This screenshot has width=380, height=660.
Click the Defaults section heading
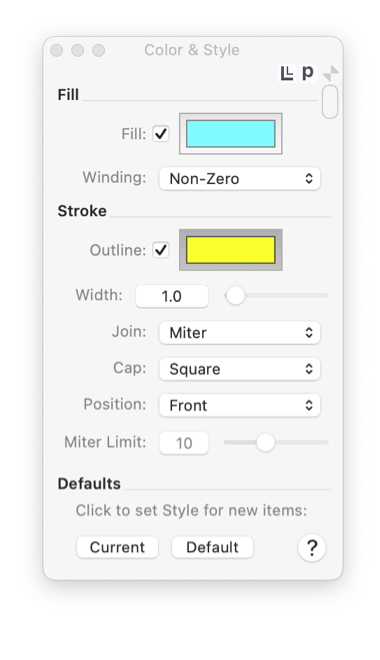pyautogui.click(x=89, y=484)
